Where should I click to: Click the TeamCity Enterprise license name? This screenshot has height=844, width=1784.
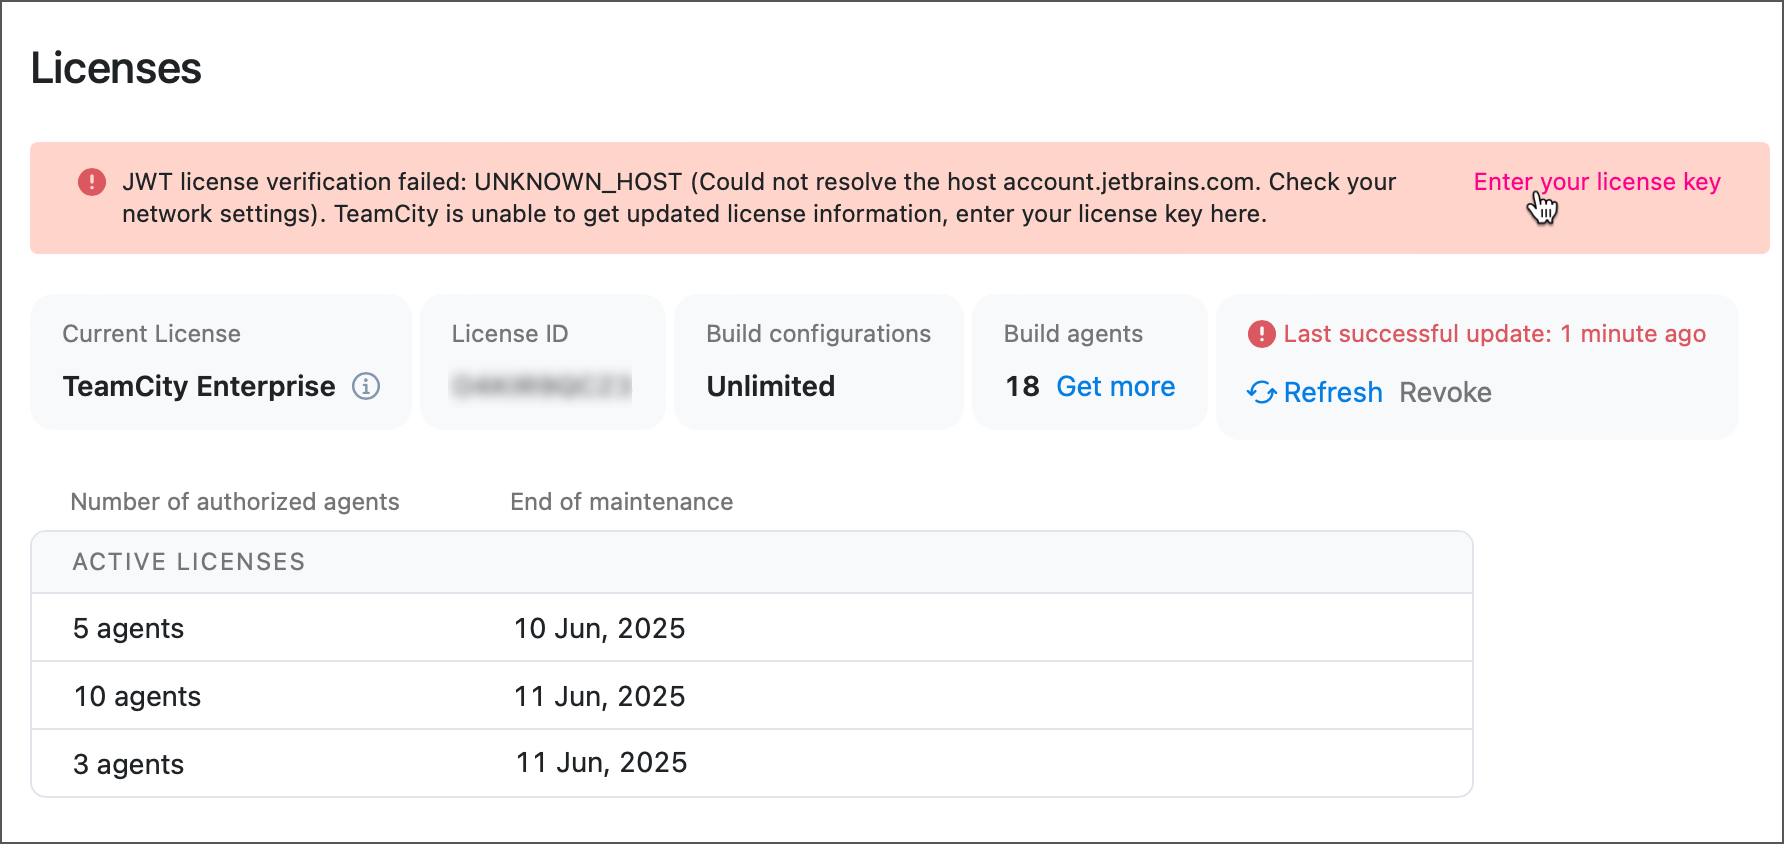[x=199, y=386]
